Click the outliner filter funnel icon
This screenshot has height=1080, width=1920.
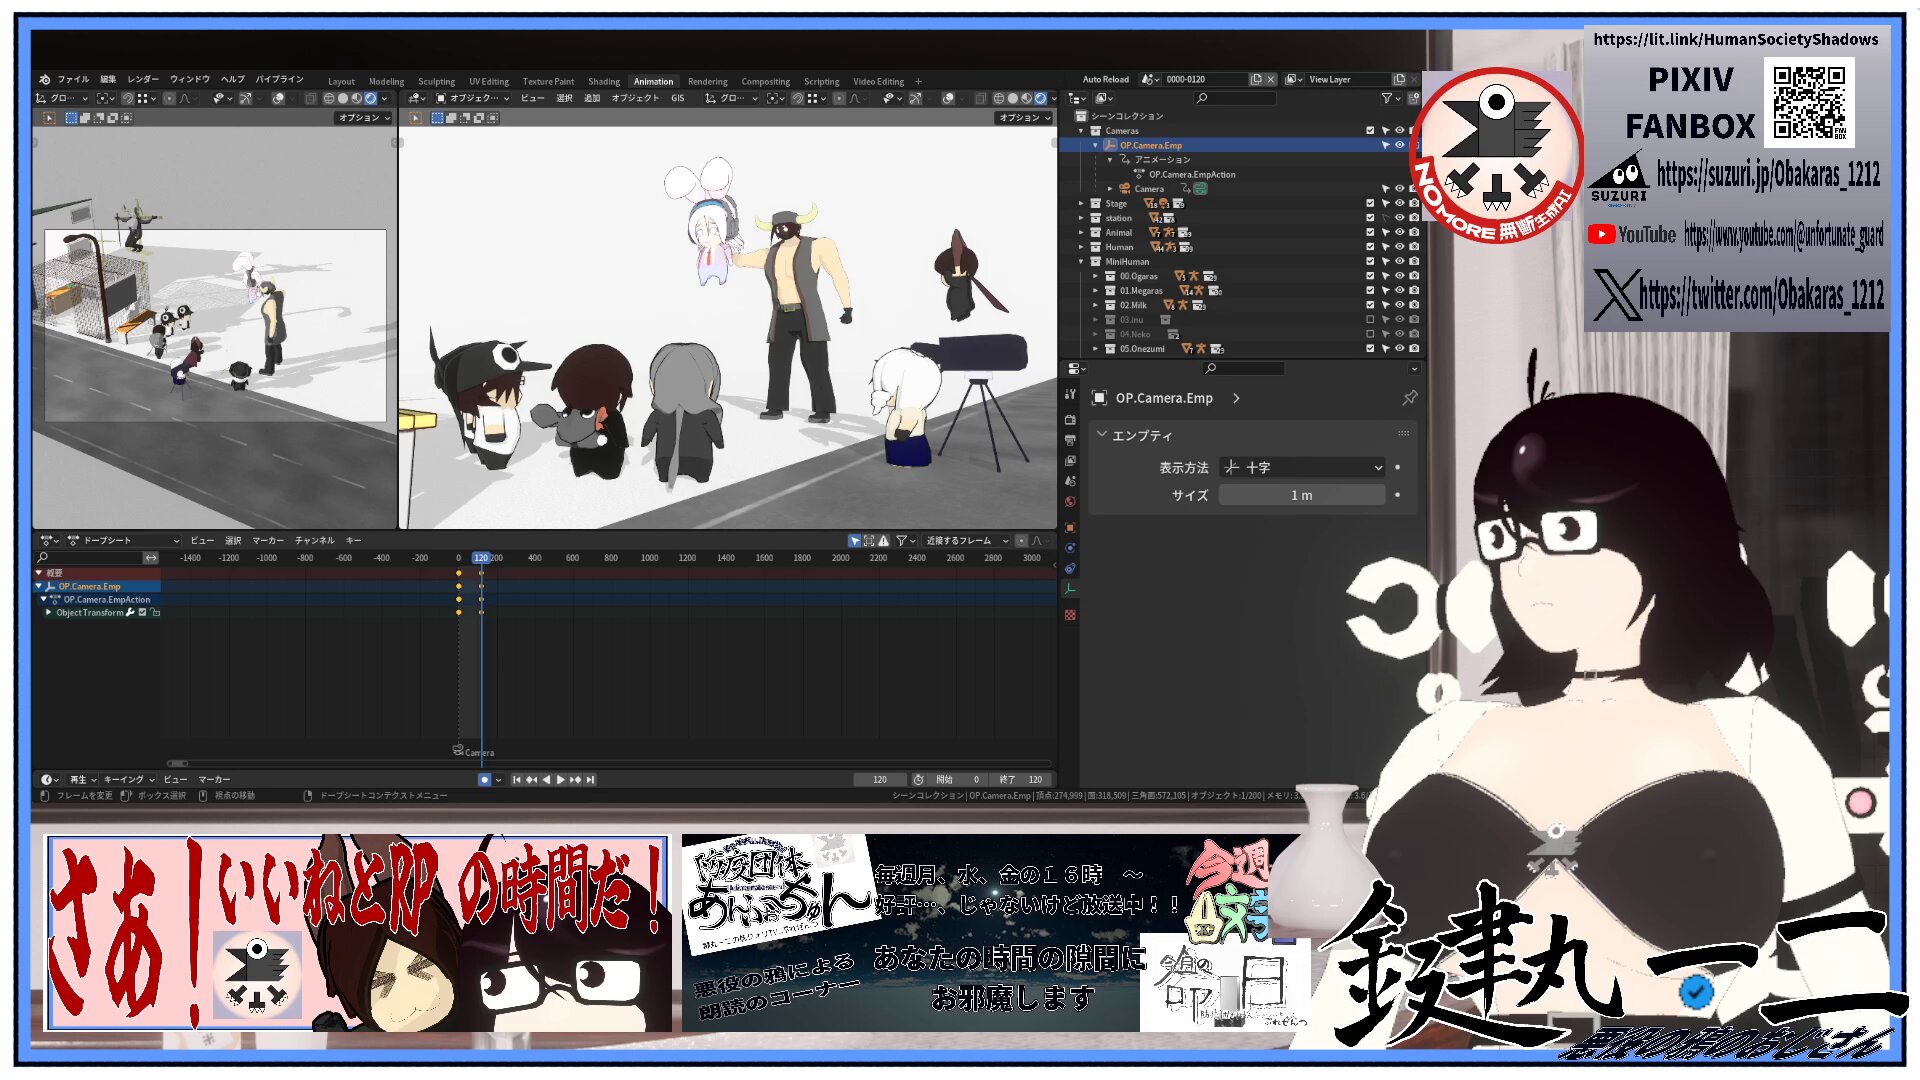coord(1387,98)
